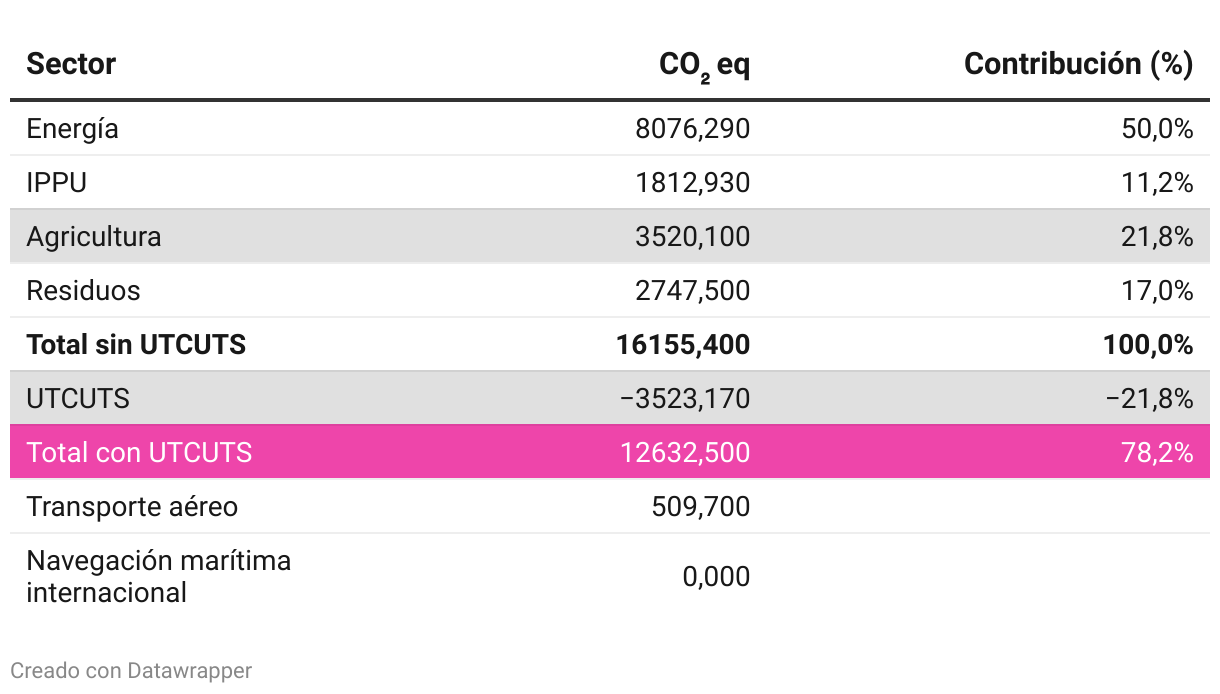Click the UTCUTS label in the gray row
This screenshot has height=694, width=1220.
[78, 399]
